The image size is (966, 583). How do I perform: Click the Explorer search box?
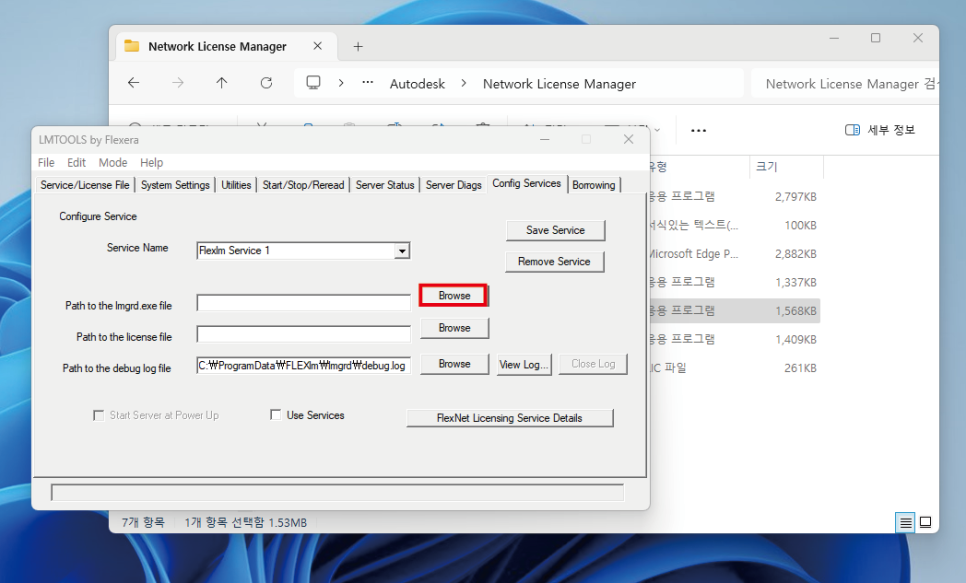click(845, 84)
